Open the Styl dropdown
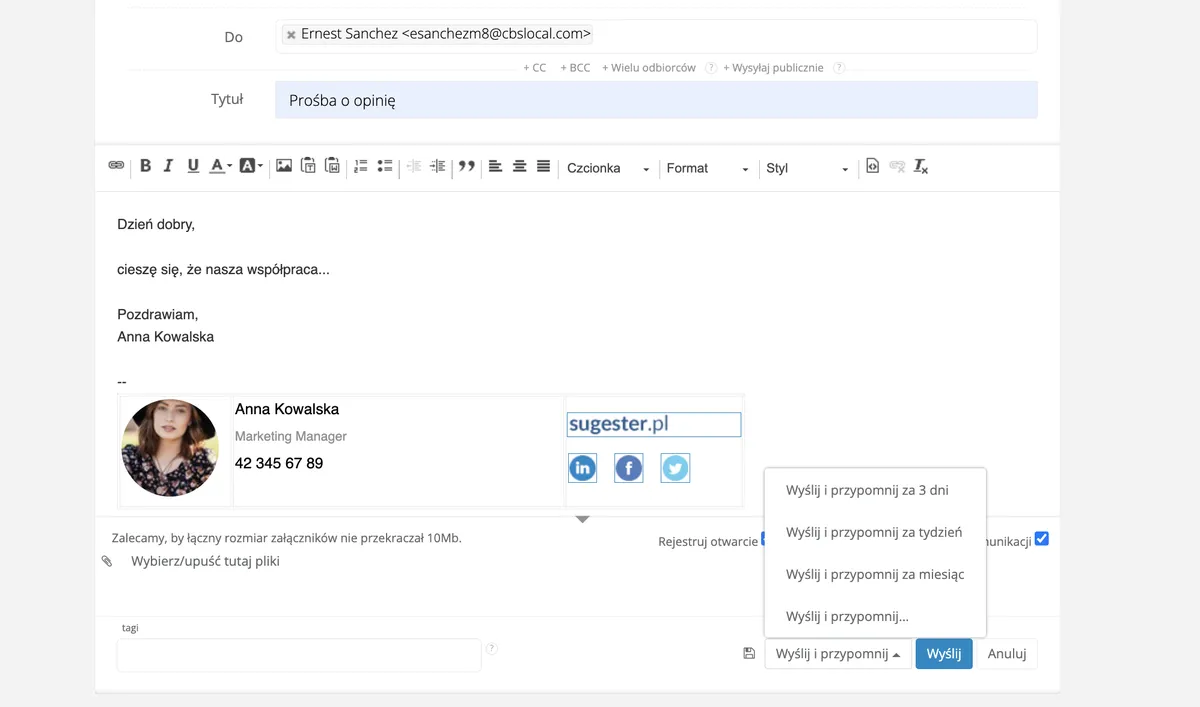1200x707 pixels. point(807,168)
